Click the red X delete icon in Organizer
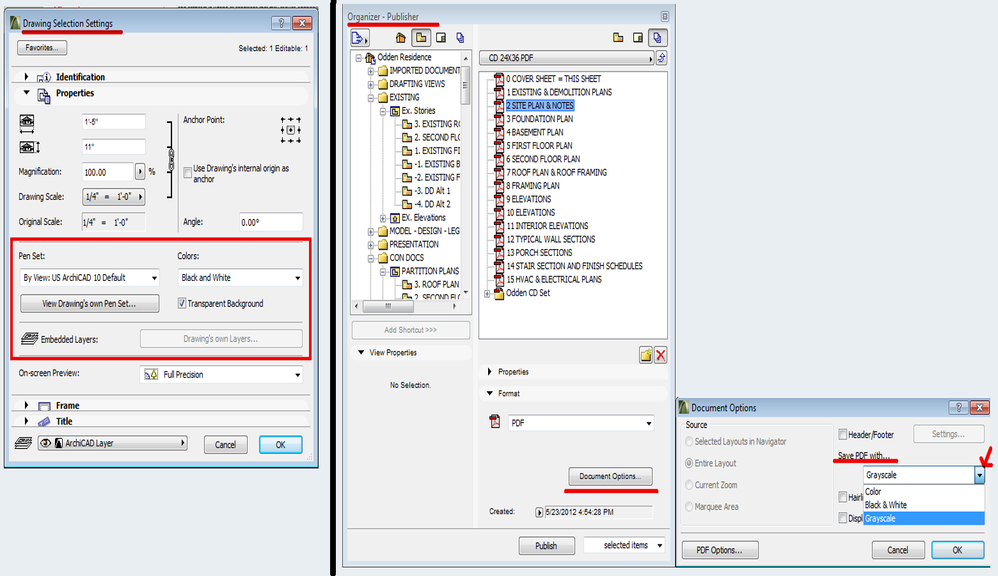This screenshot has height=576, width=998. click(661, 355)
